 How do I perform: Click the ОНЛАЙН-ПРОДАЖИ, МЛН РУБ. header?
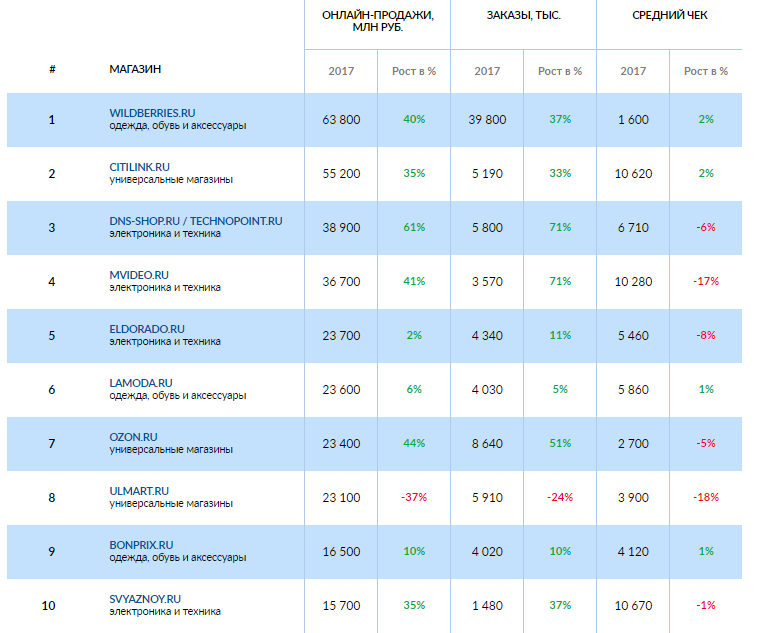click(x=377, y=22)
